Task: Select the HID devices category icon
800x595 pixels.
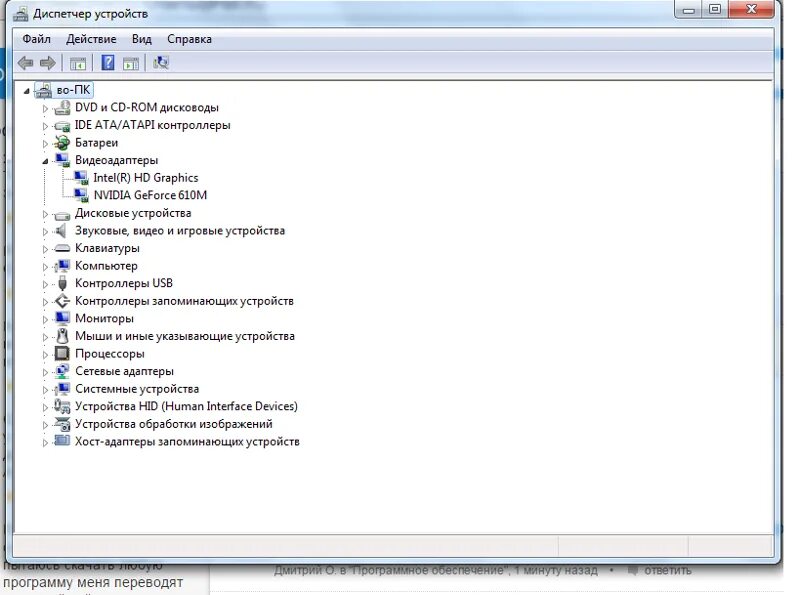Action: pyautogui.click(x=62, y=406)
